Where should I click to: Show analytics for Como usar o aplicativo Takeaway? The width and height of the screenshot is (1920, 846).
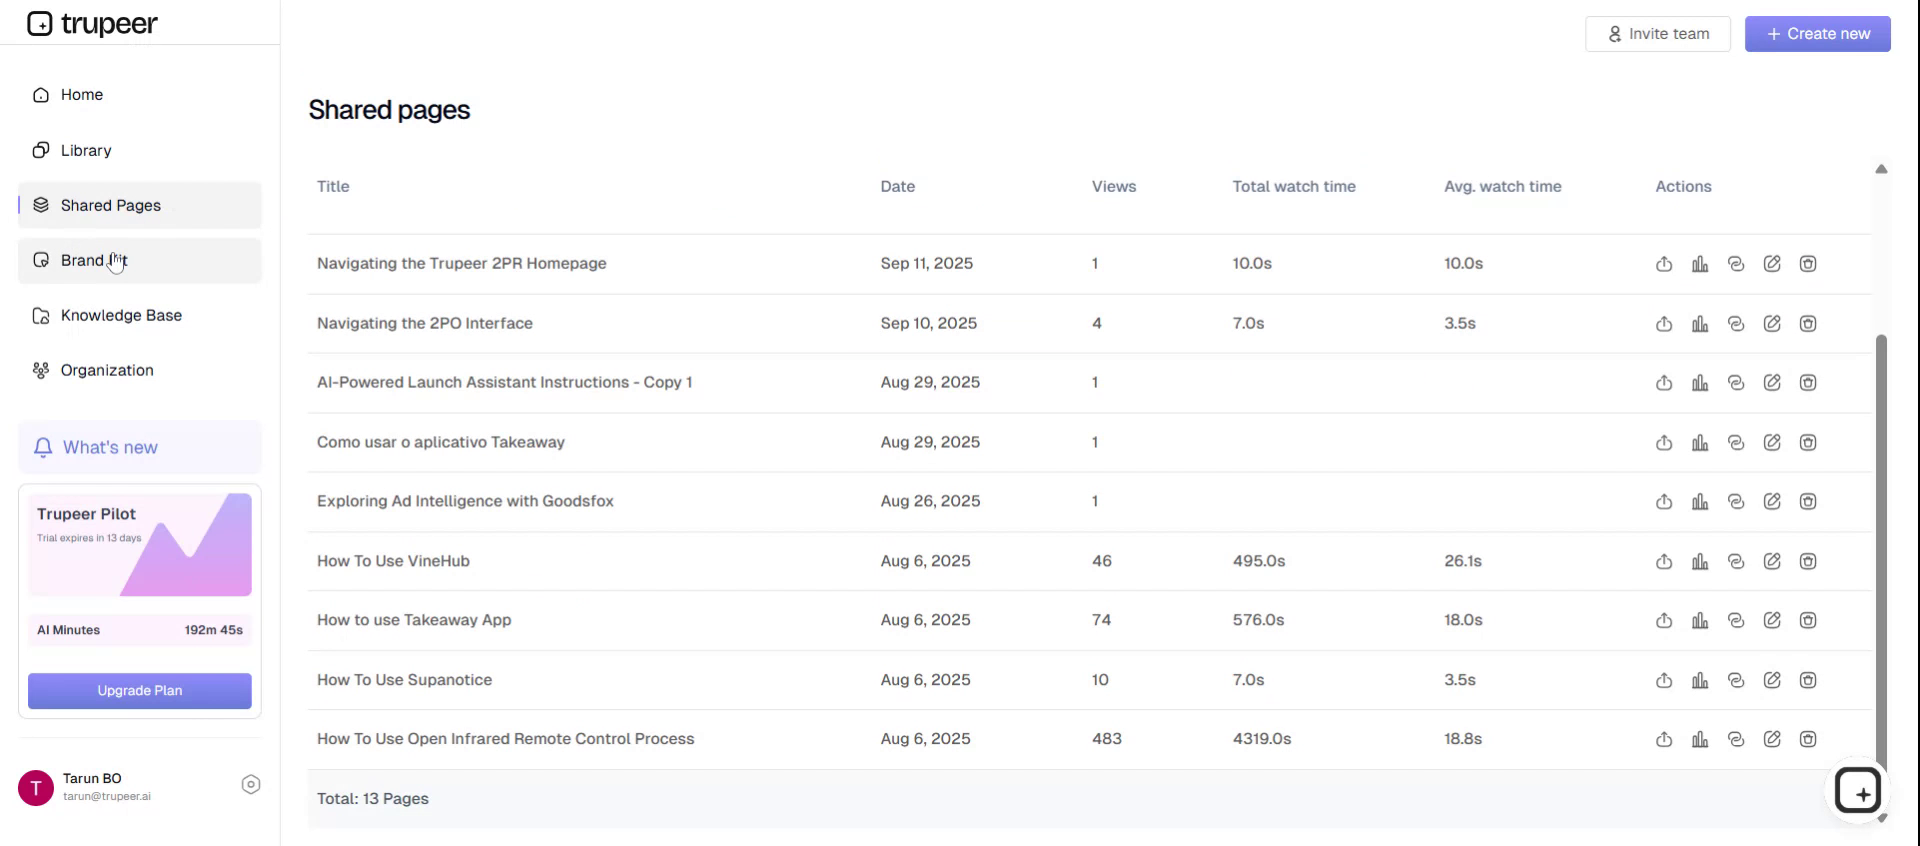[1700, 443]
